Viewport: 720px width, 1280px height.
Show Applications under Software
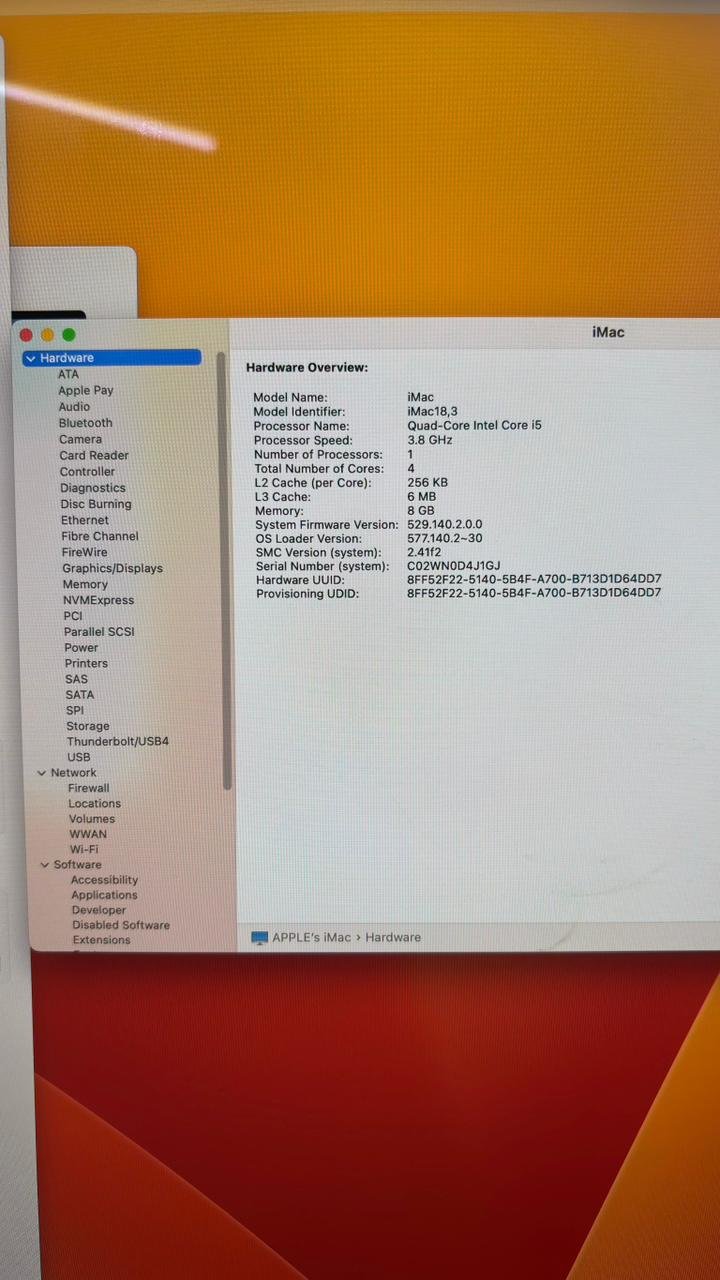tap(104, 895)
